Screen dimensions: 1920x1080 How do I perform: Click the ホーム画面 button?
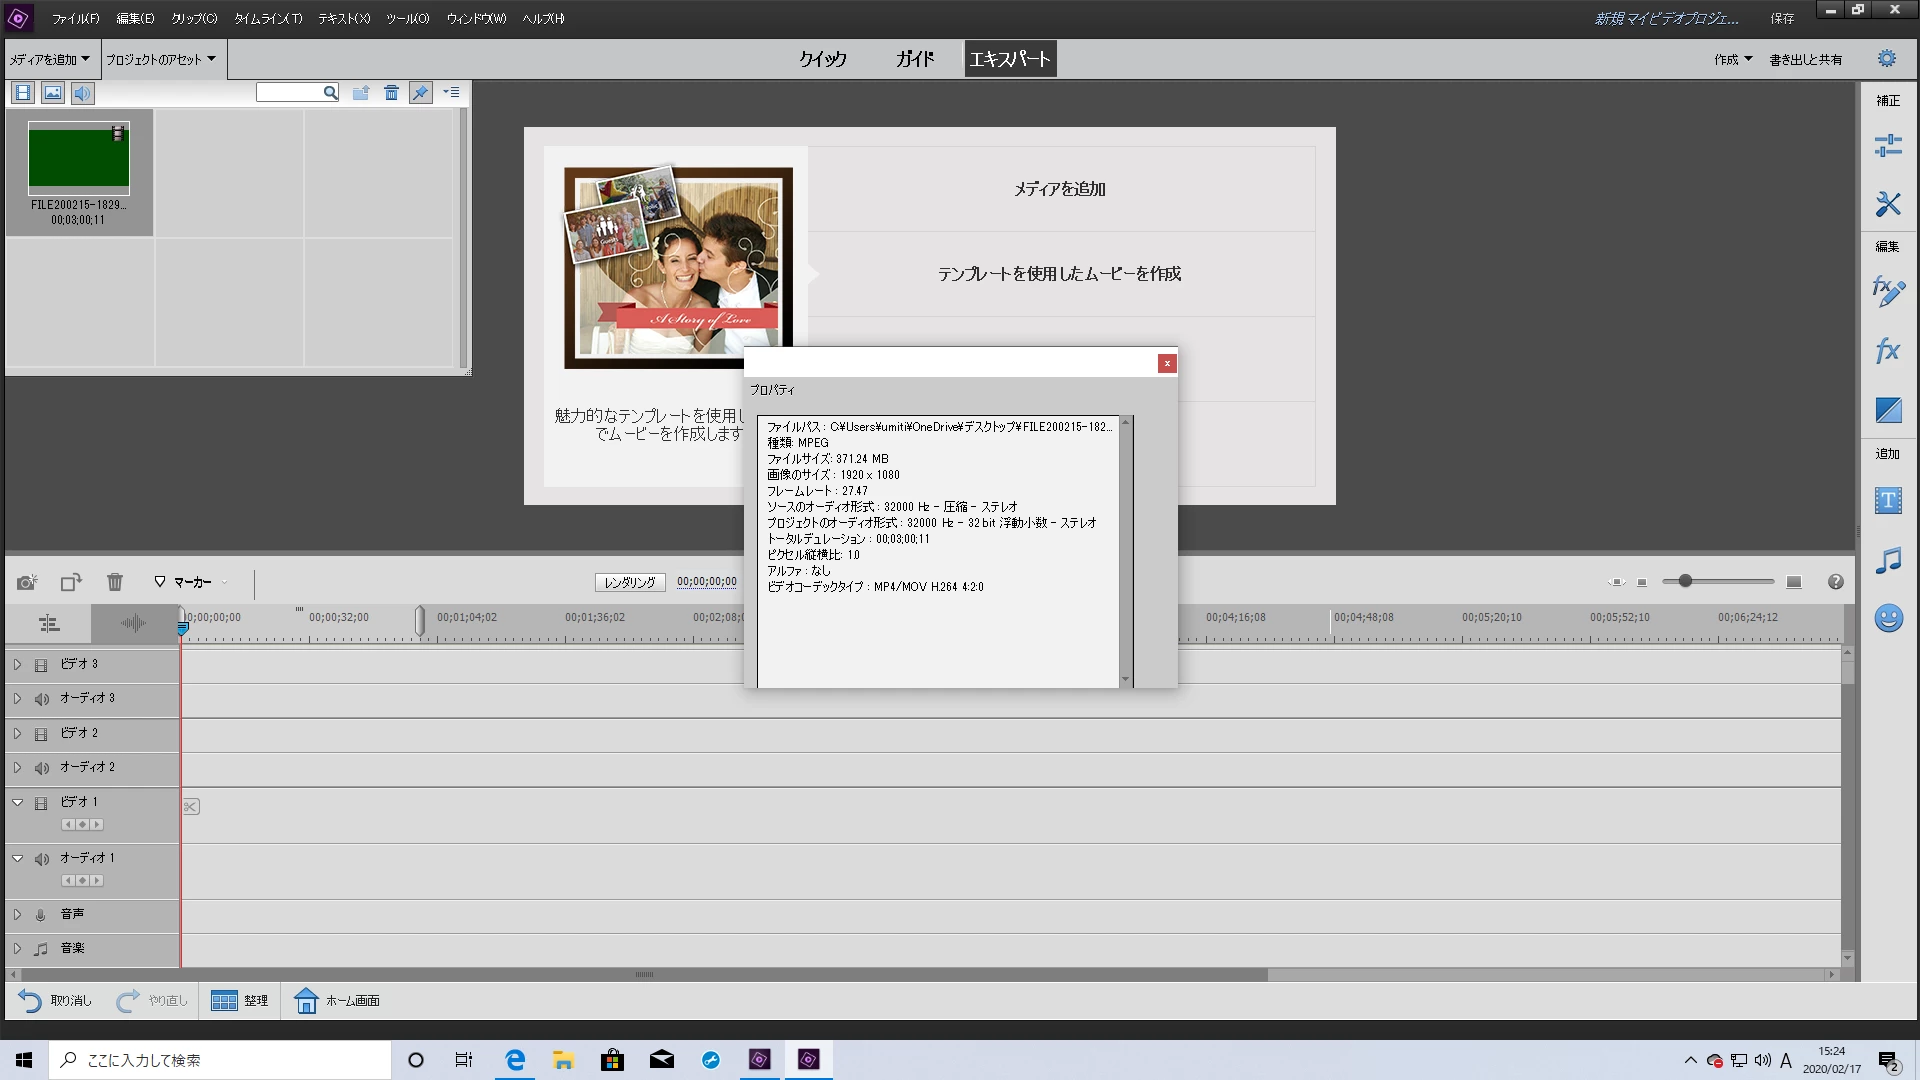tap(338, 1000)
